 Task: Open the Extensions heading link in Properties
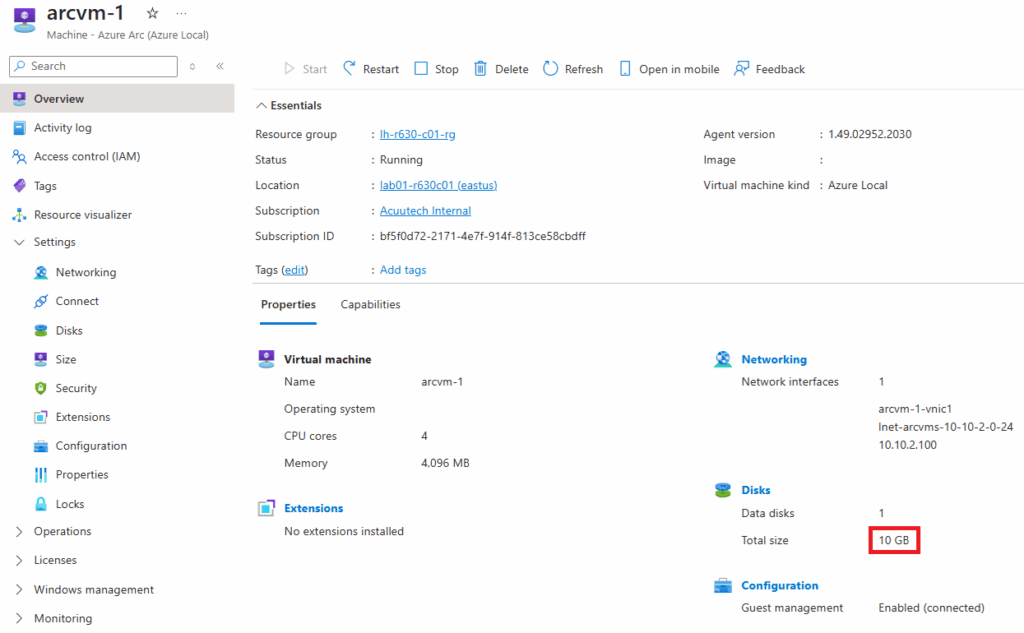313,508
